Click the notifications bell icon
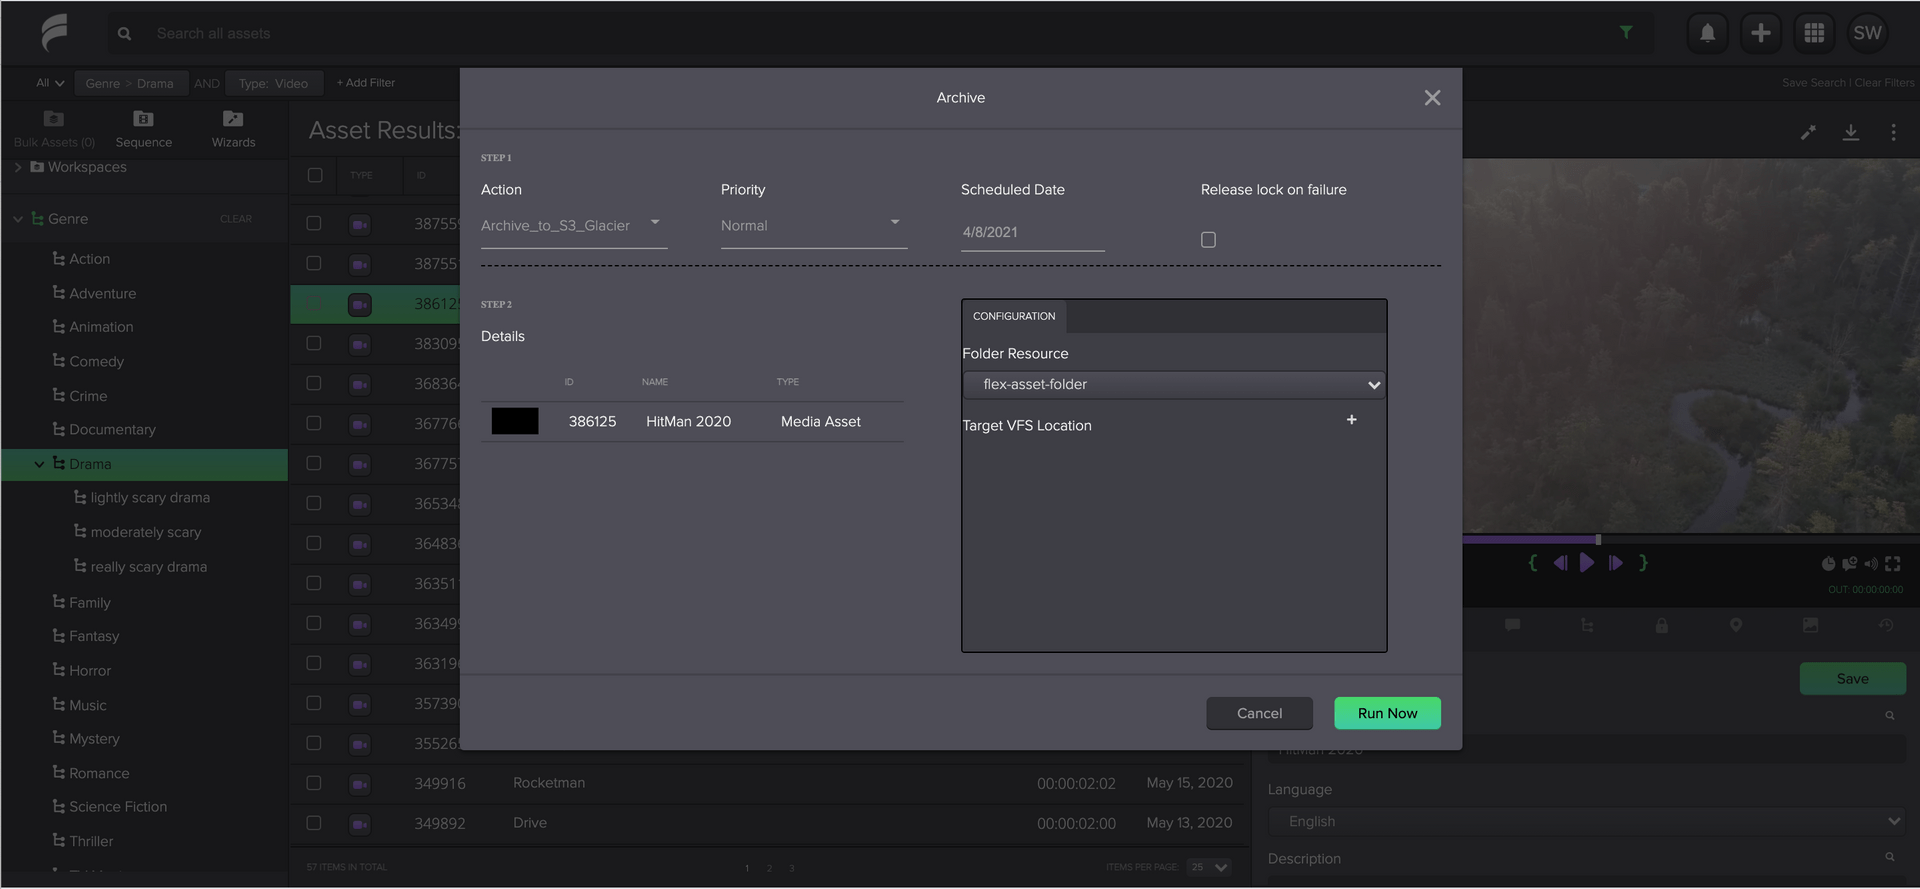Screen dimensions: 1920x889 1707,33
